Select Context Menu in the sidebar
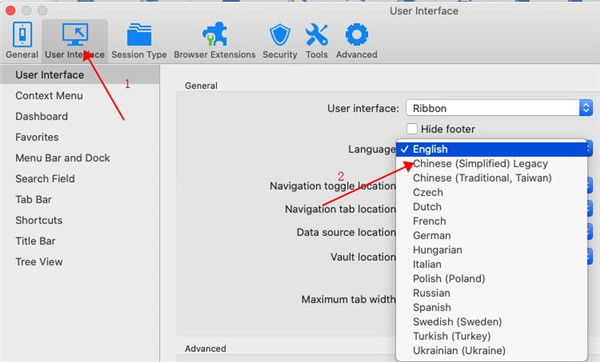 pos(80,96)
